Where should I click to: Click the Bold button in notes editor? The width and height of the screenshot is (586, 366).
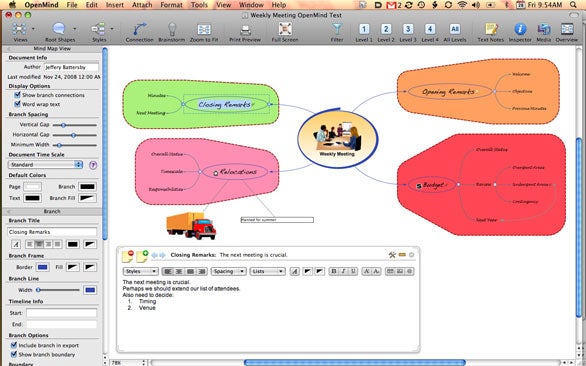click(x=334, y=271)
